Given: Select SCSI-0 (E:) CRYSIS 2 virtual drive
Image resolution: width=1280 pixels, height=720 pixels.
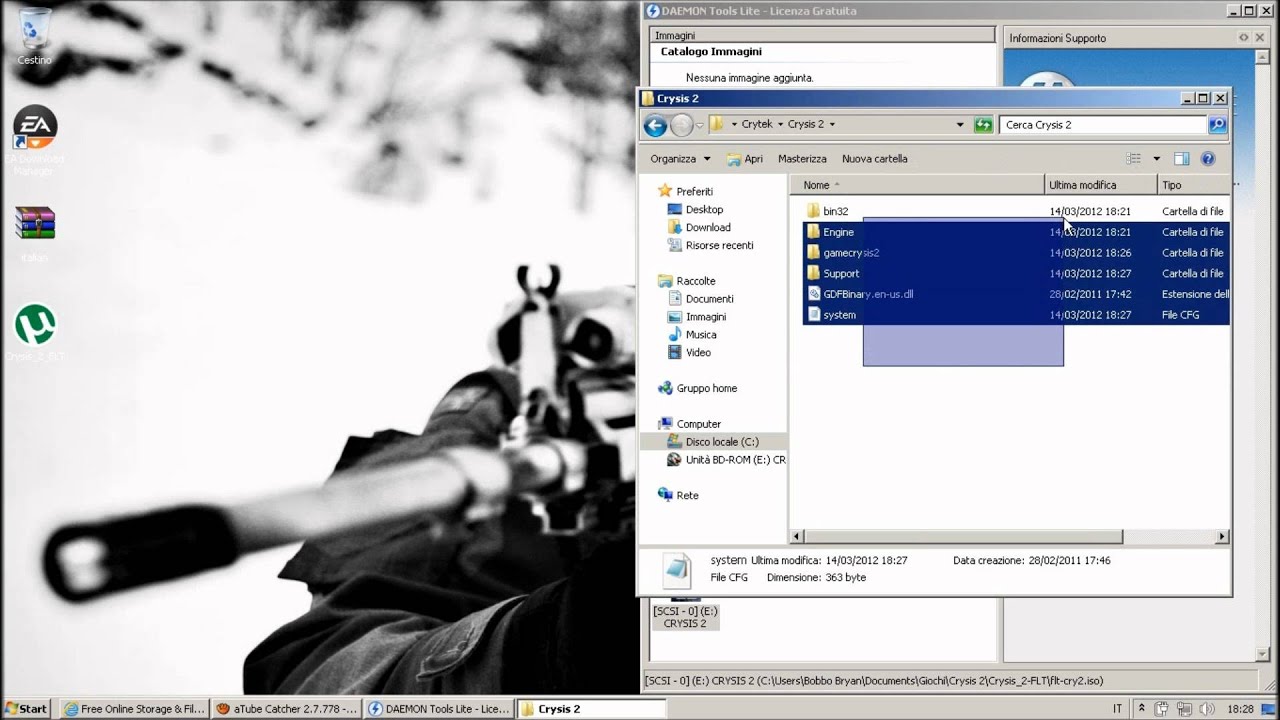Looking at the screenshot, I should (685, 612).
